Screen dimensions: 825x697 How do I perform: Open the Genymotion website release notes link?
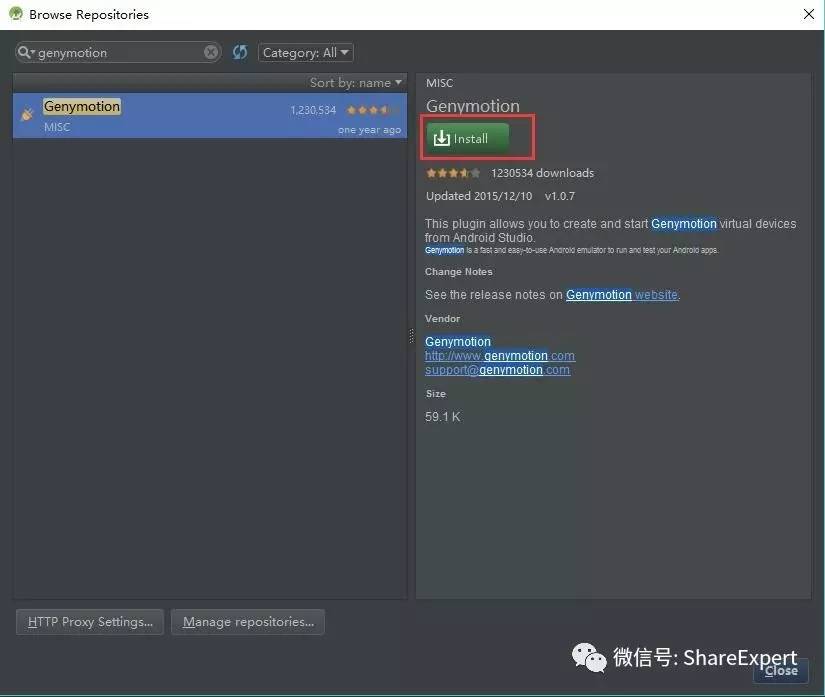click(x=622, y=295)
